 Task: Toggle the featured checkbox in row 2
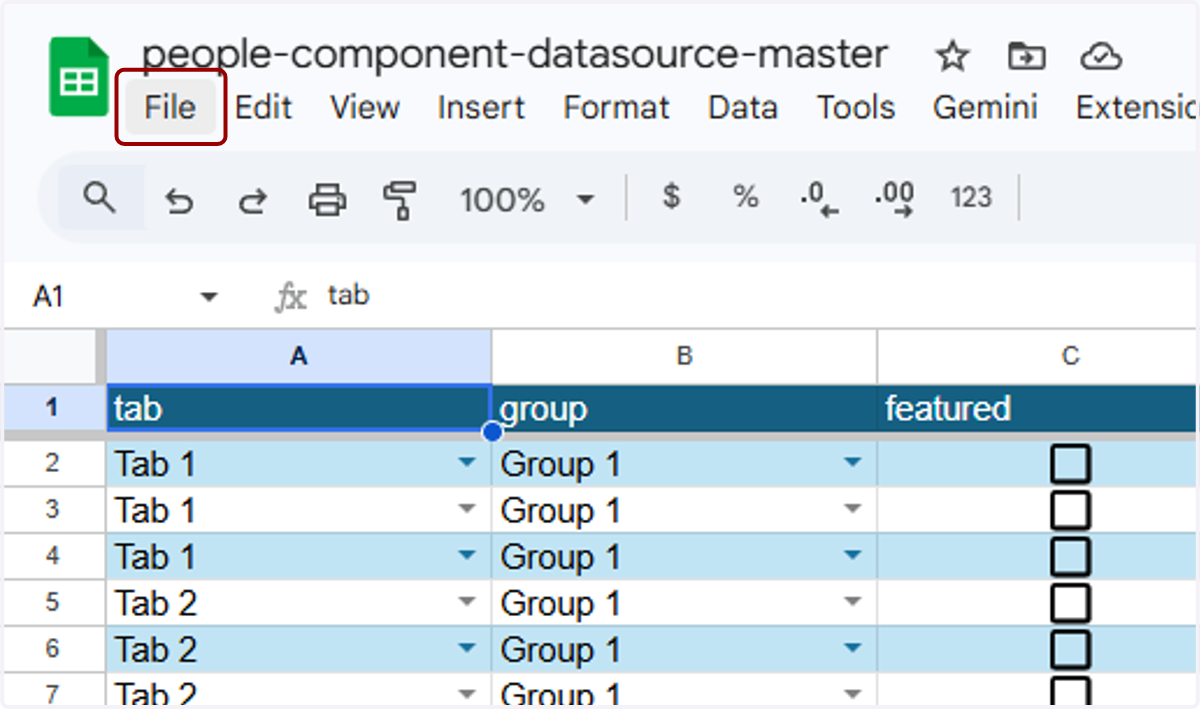[1071, 465]
